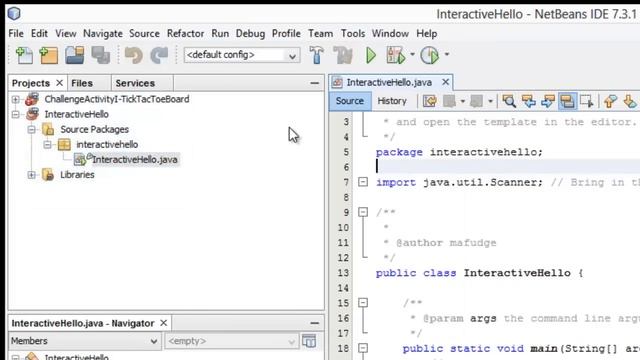Close the Projects tab
The height and width of the screenshot is (360, 640).
click(60, 83)
